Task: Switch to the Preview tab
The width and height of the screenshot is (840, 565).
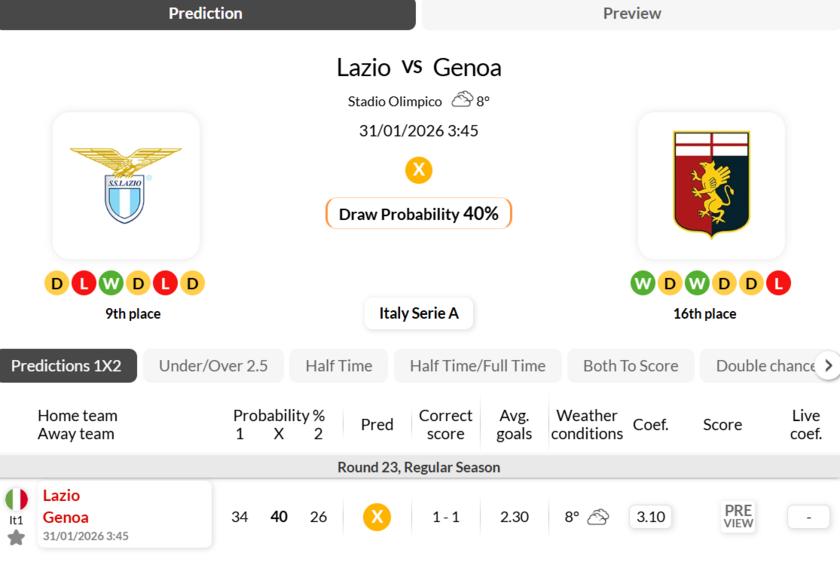Action: [631, 14]
